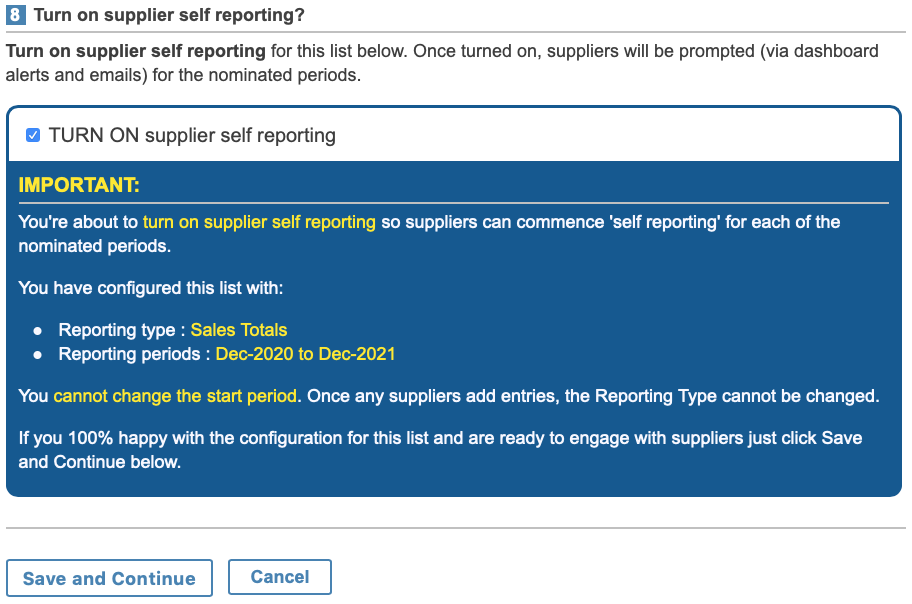
Task: Click the step 8 number icon
Action: click(16, 15)
